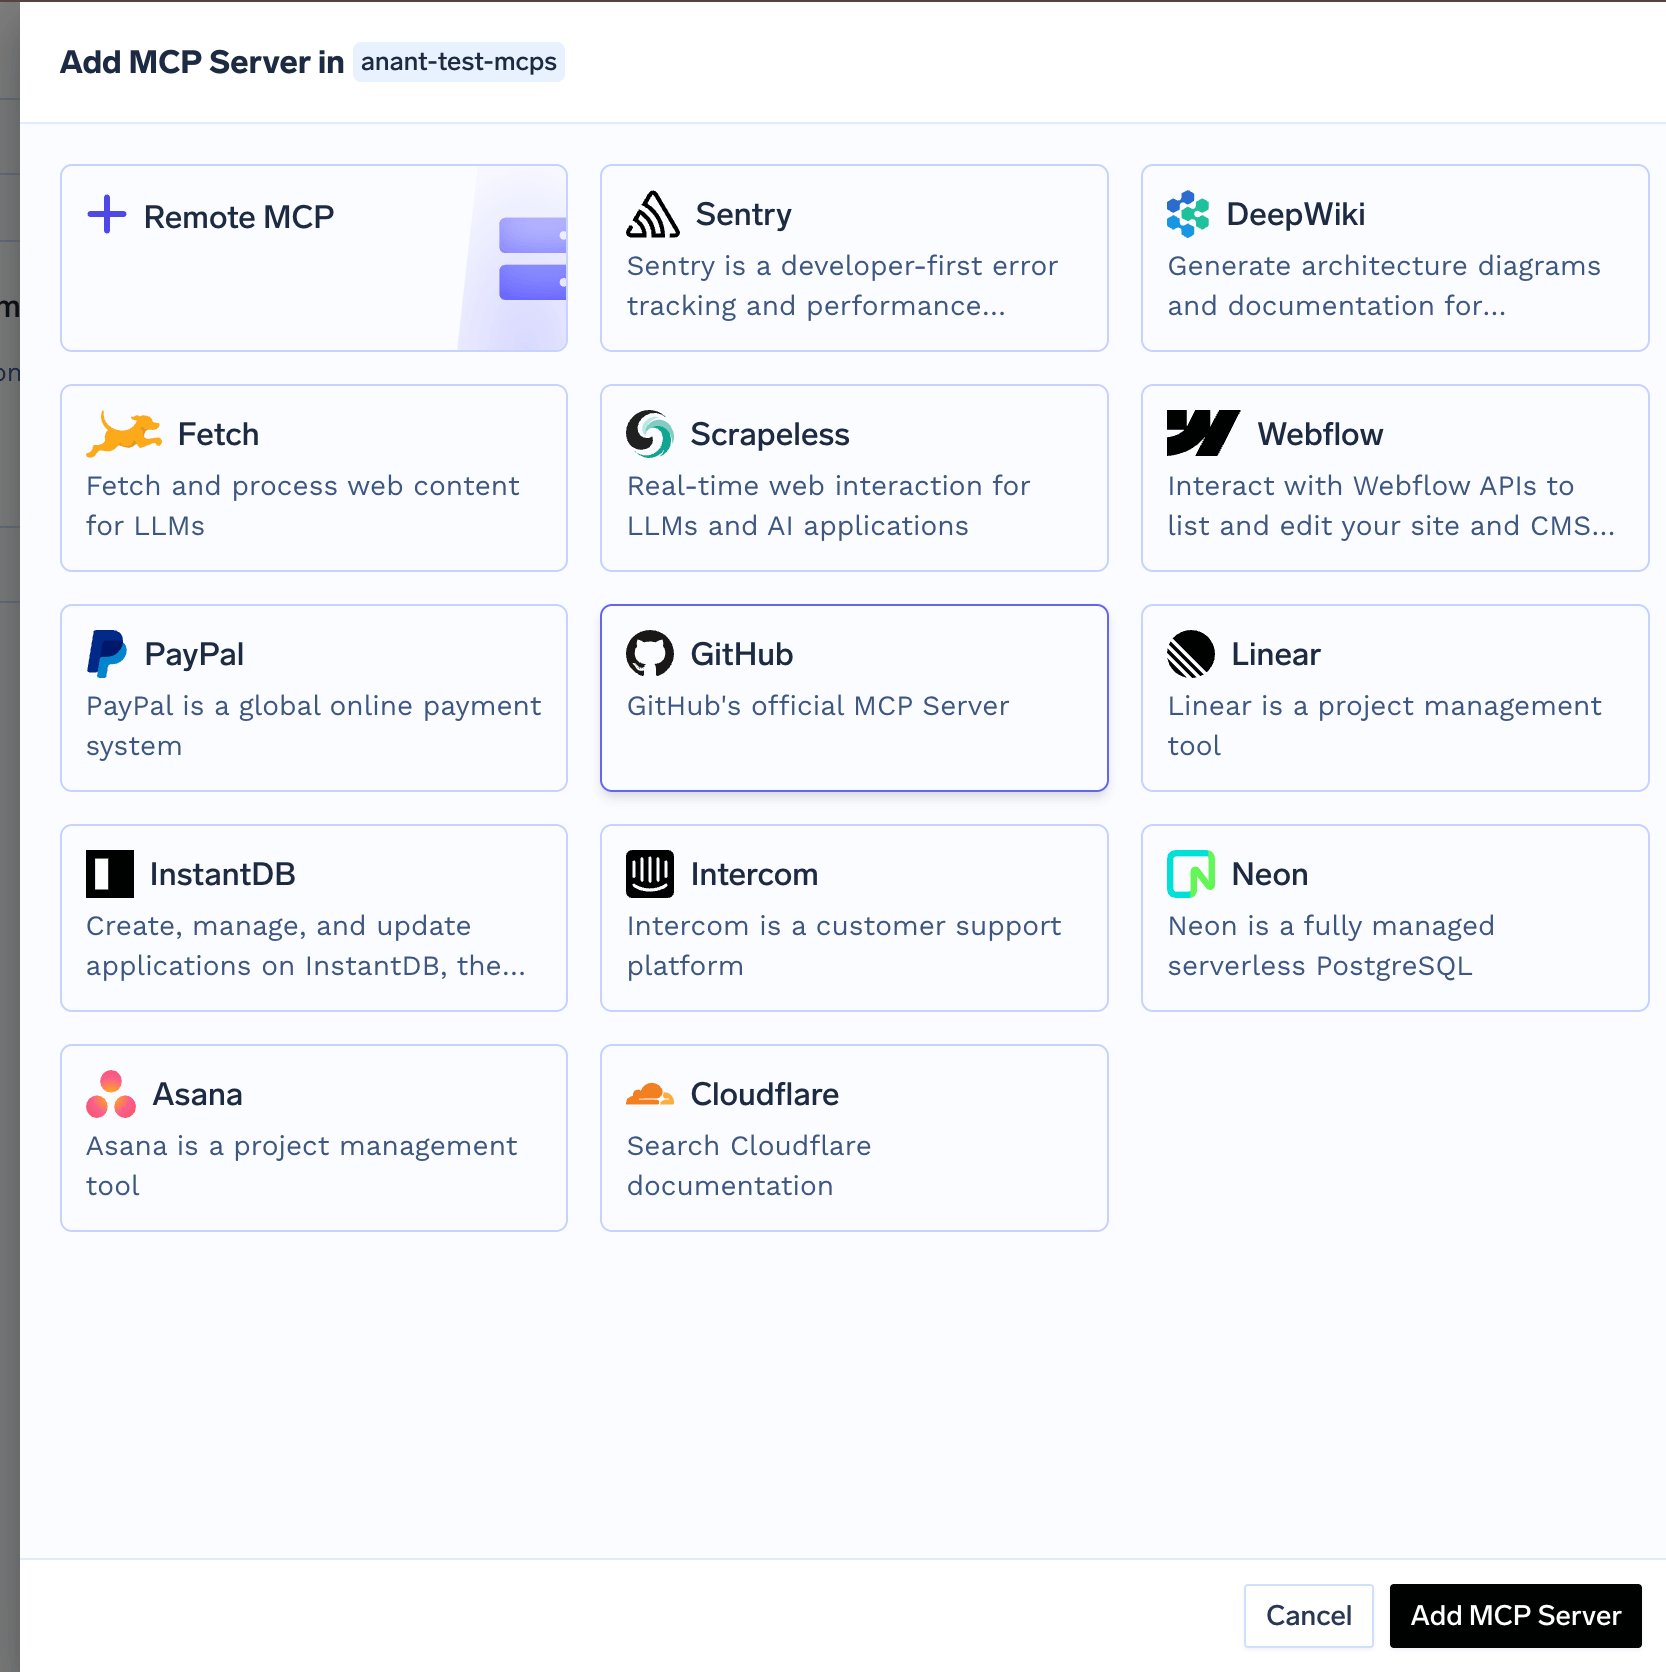Click the Webflow logo icon
The image size is (1666, 1672).
[x=1204, y=433]
